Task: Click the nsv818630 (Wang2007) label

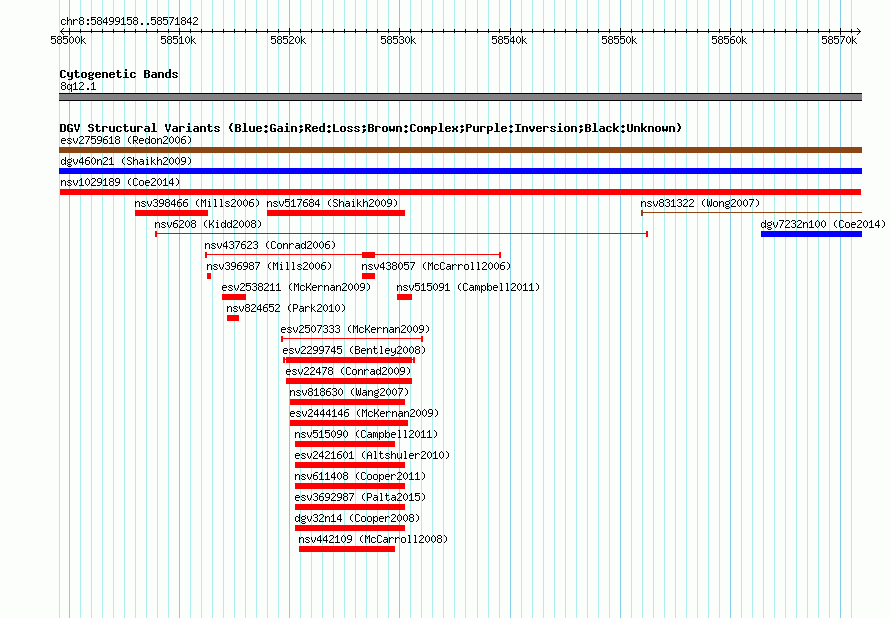Action: pos(349,392)
